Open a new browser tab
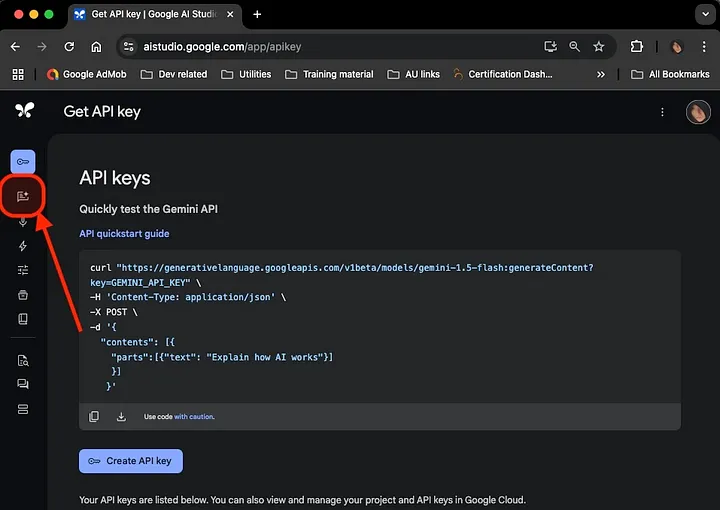Screen dimensions: 720x510 257,14
